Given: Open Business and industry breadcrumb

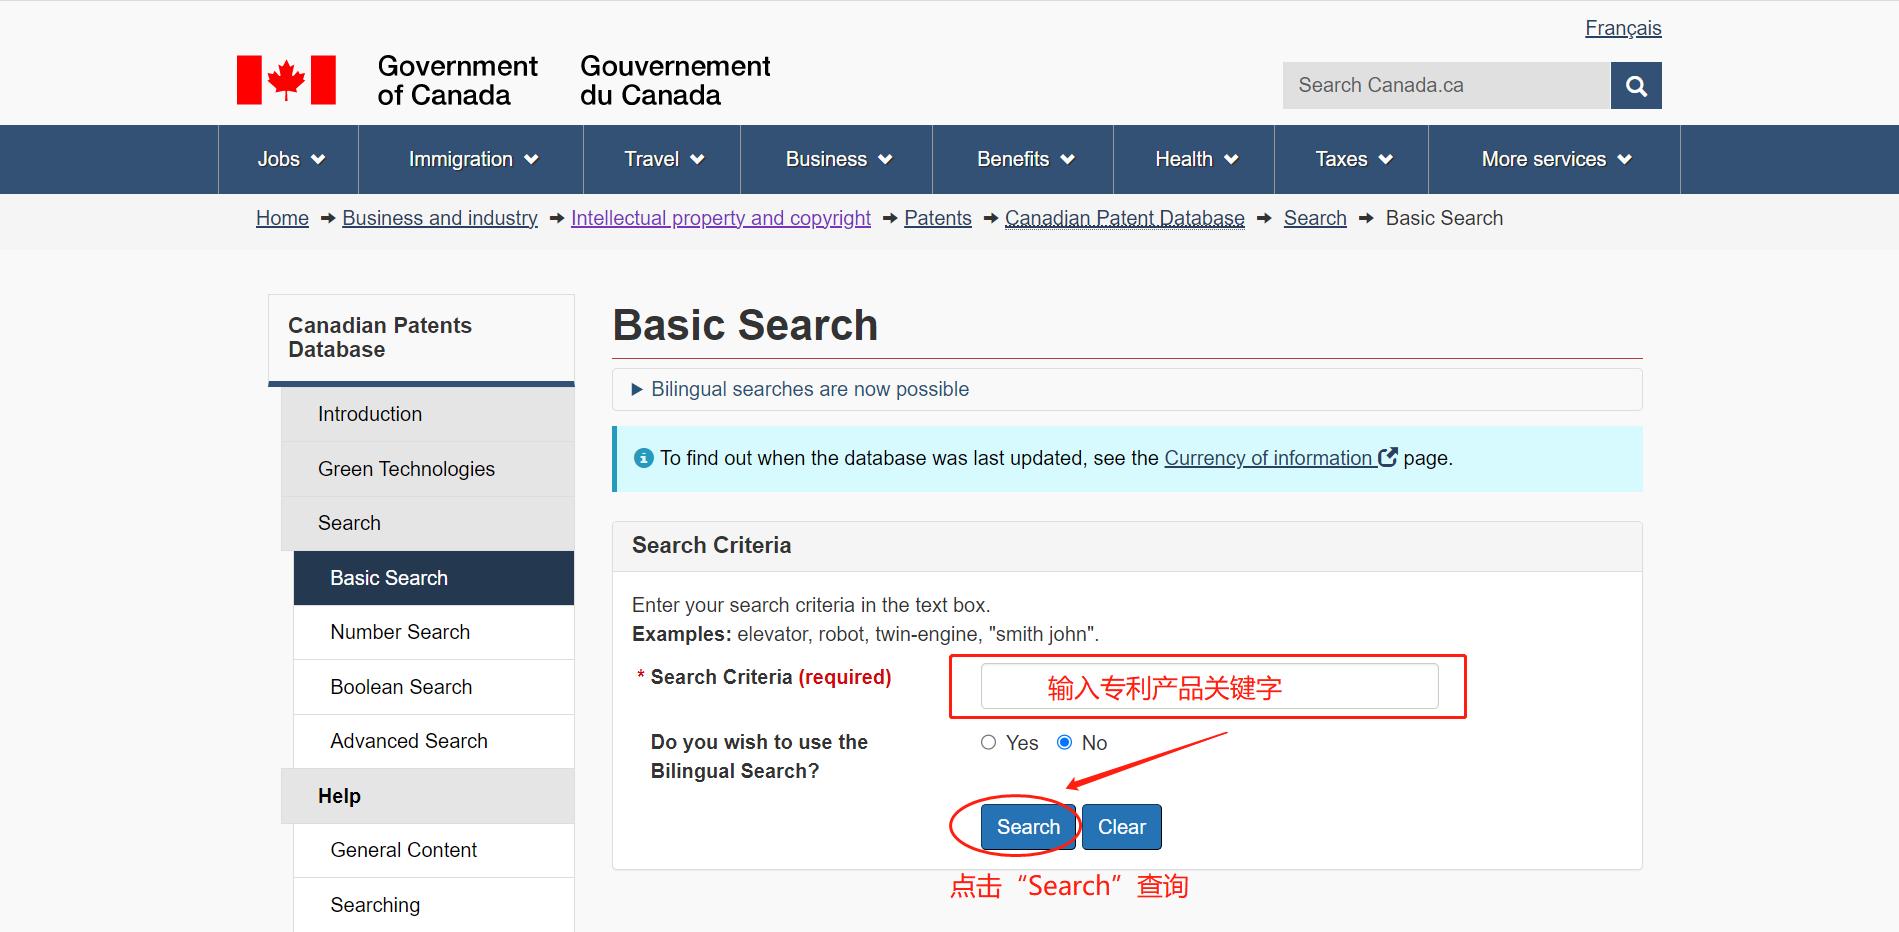Looking at the screenshot, I should [x=440, y=218].
